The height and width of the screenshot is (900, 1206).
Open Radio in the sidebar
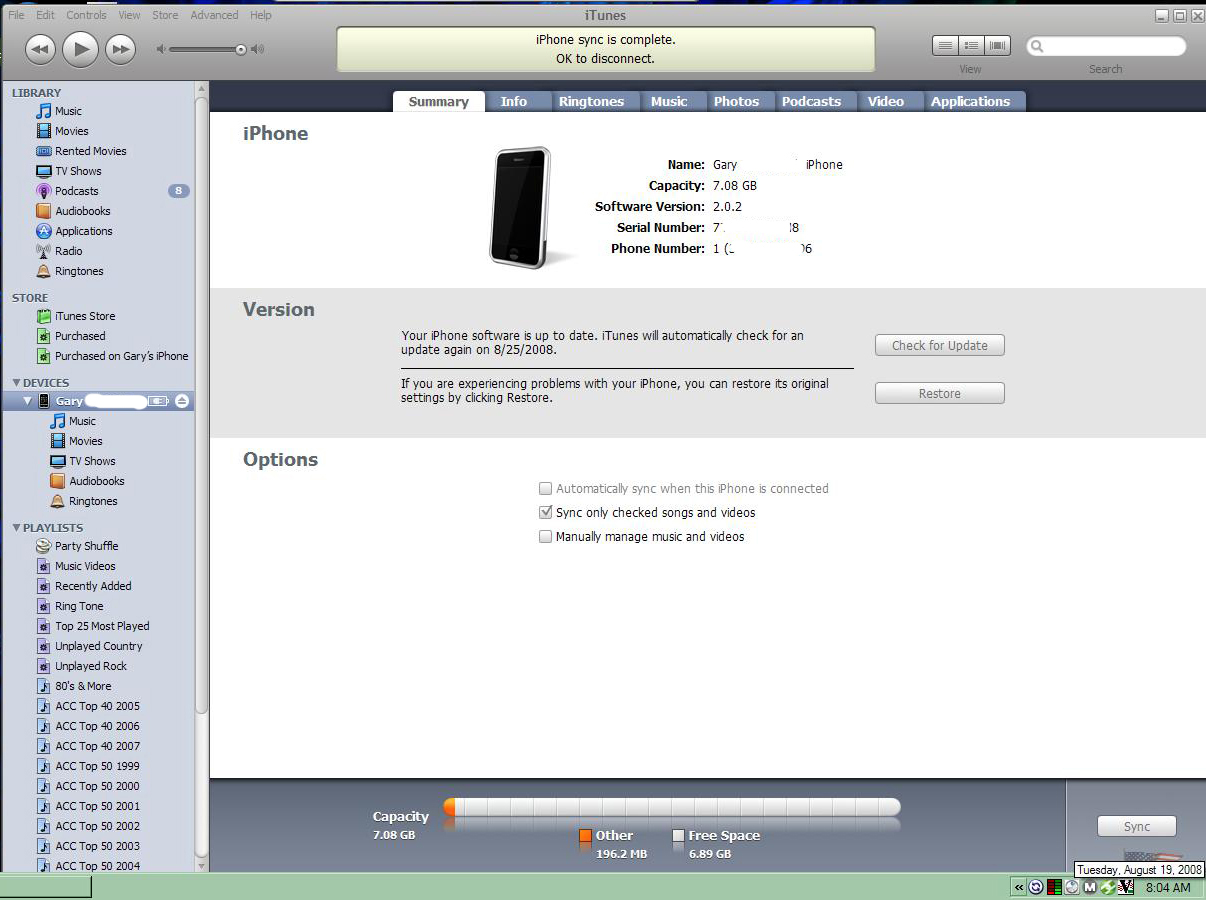point(68,251)
